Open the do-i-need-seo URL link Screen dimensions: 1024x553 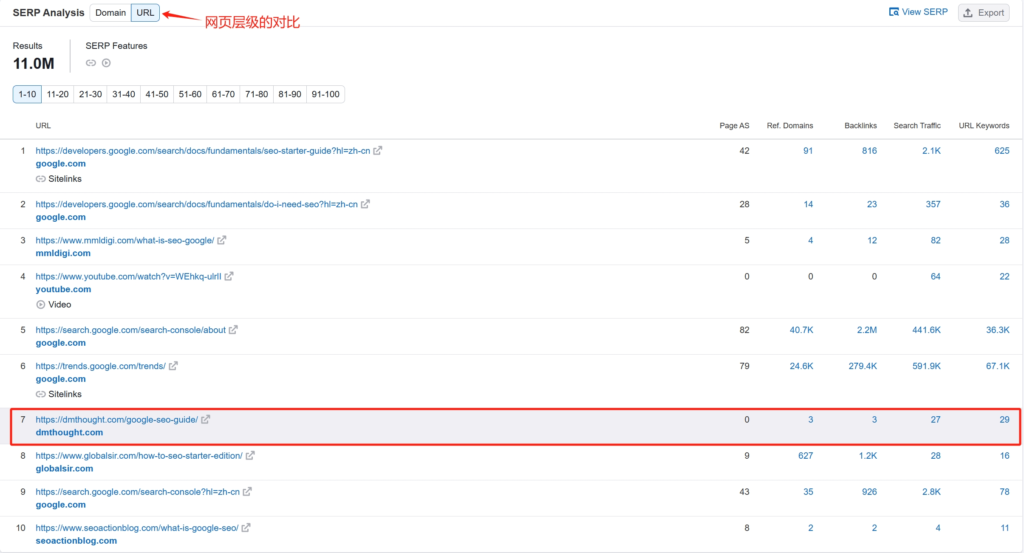click(197, 204)
